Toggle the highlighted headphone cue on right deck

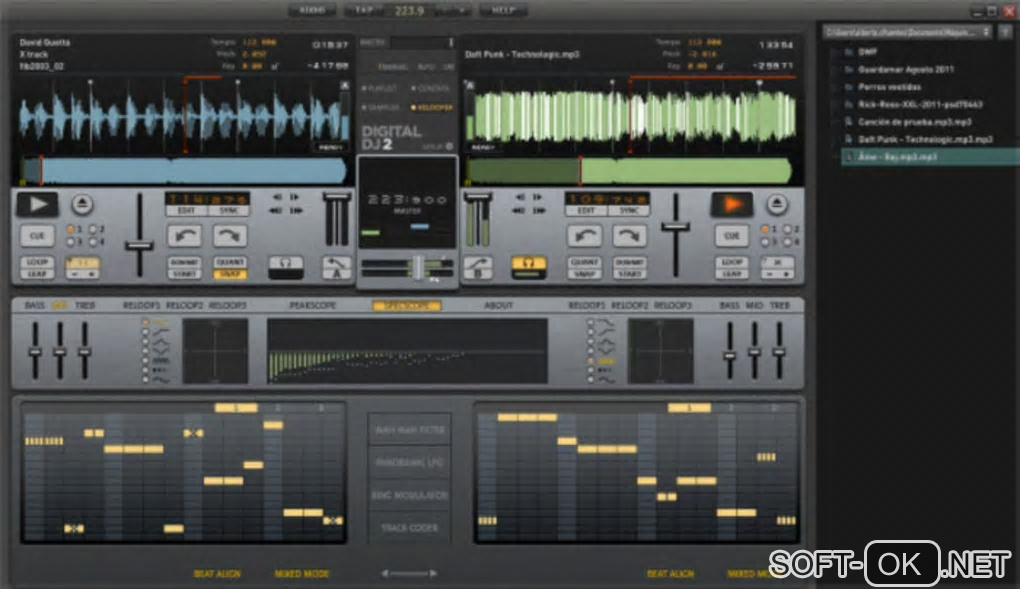pos(528,267)
